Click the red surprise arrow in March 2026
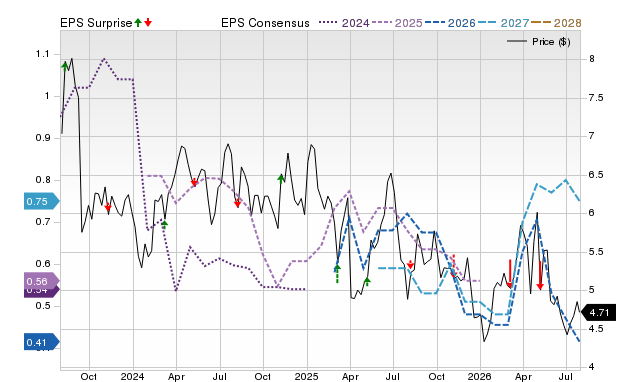This screenshot has height=382, width=640. (x=510, y=273)
